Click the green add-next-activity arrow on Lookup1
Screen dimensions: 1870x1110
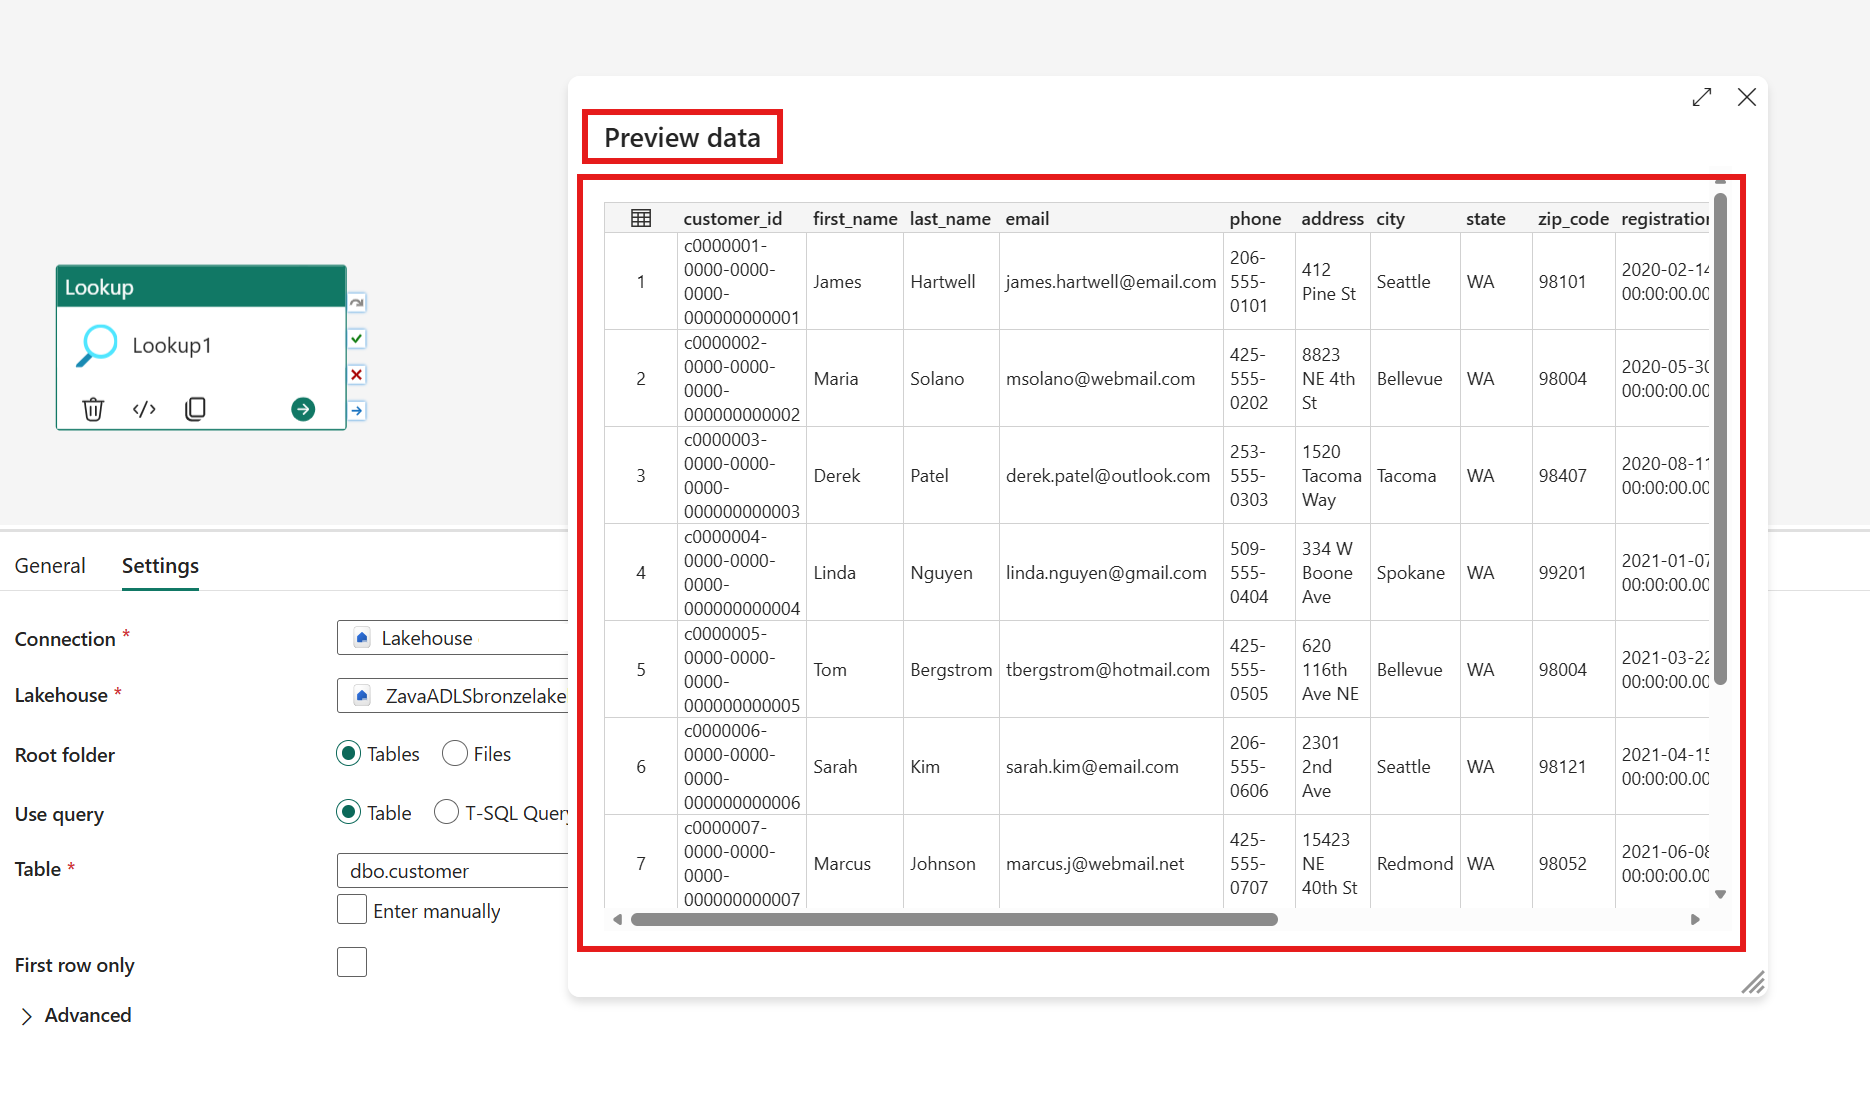(303, 409)
